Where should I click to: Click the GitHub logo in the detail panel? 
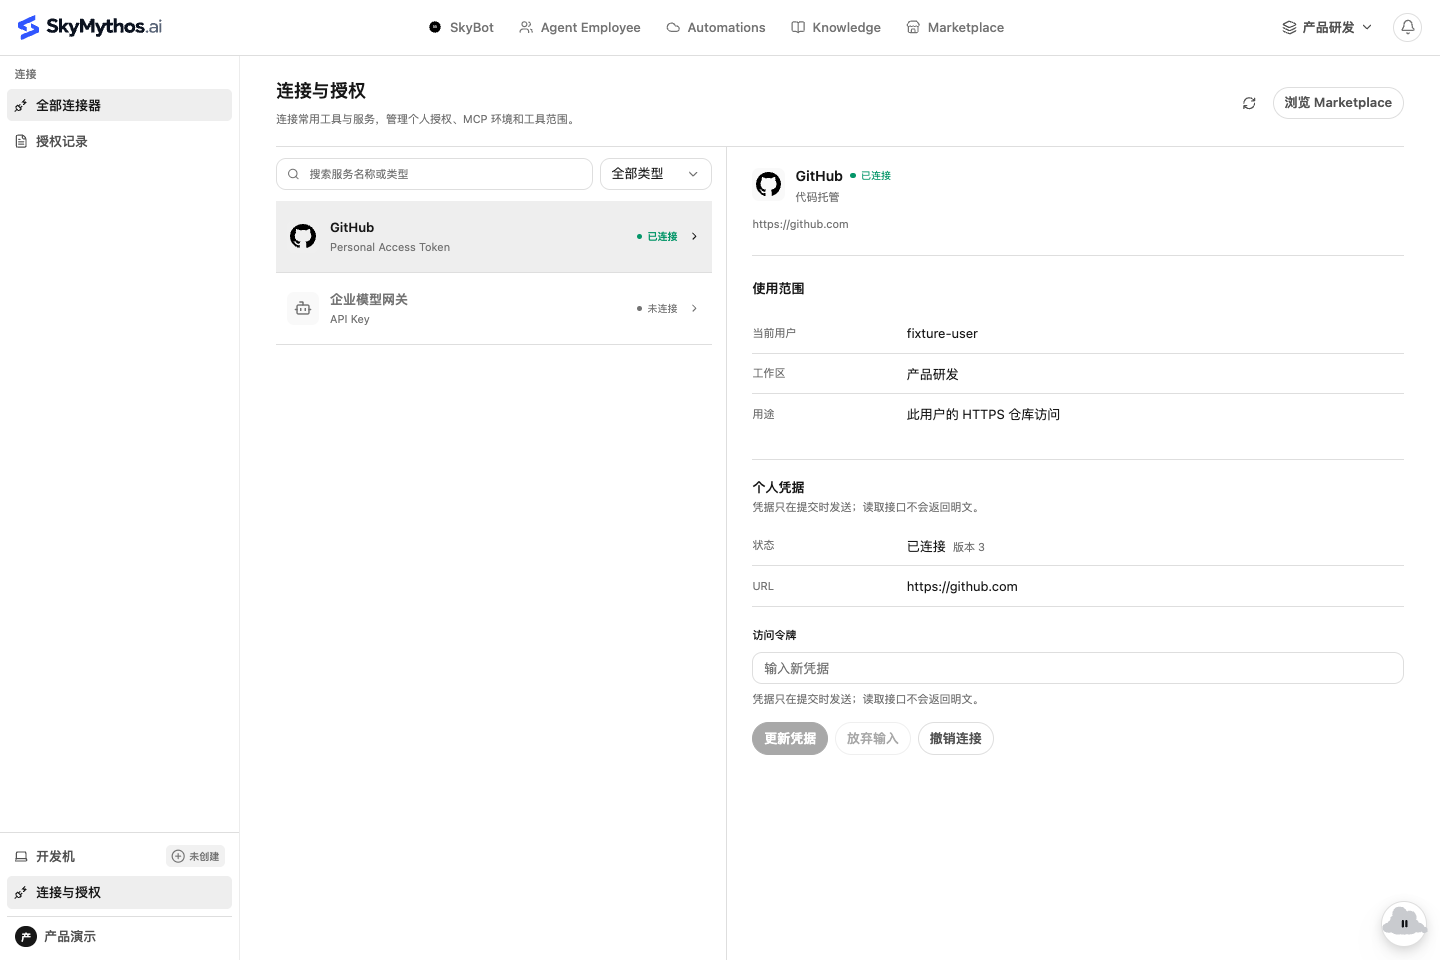pos(768,184)
